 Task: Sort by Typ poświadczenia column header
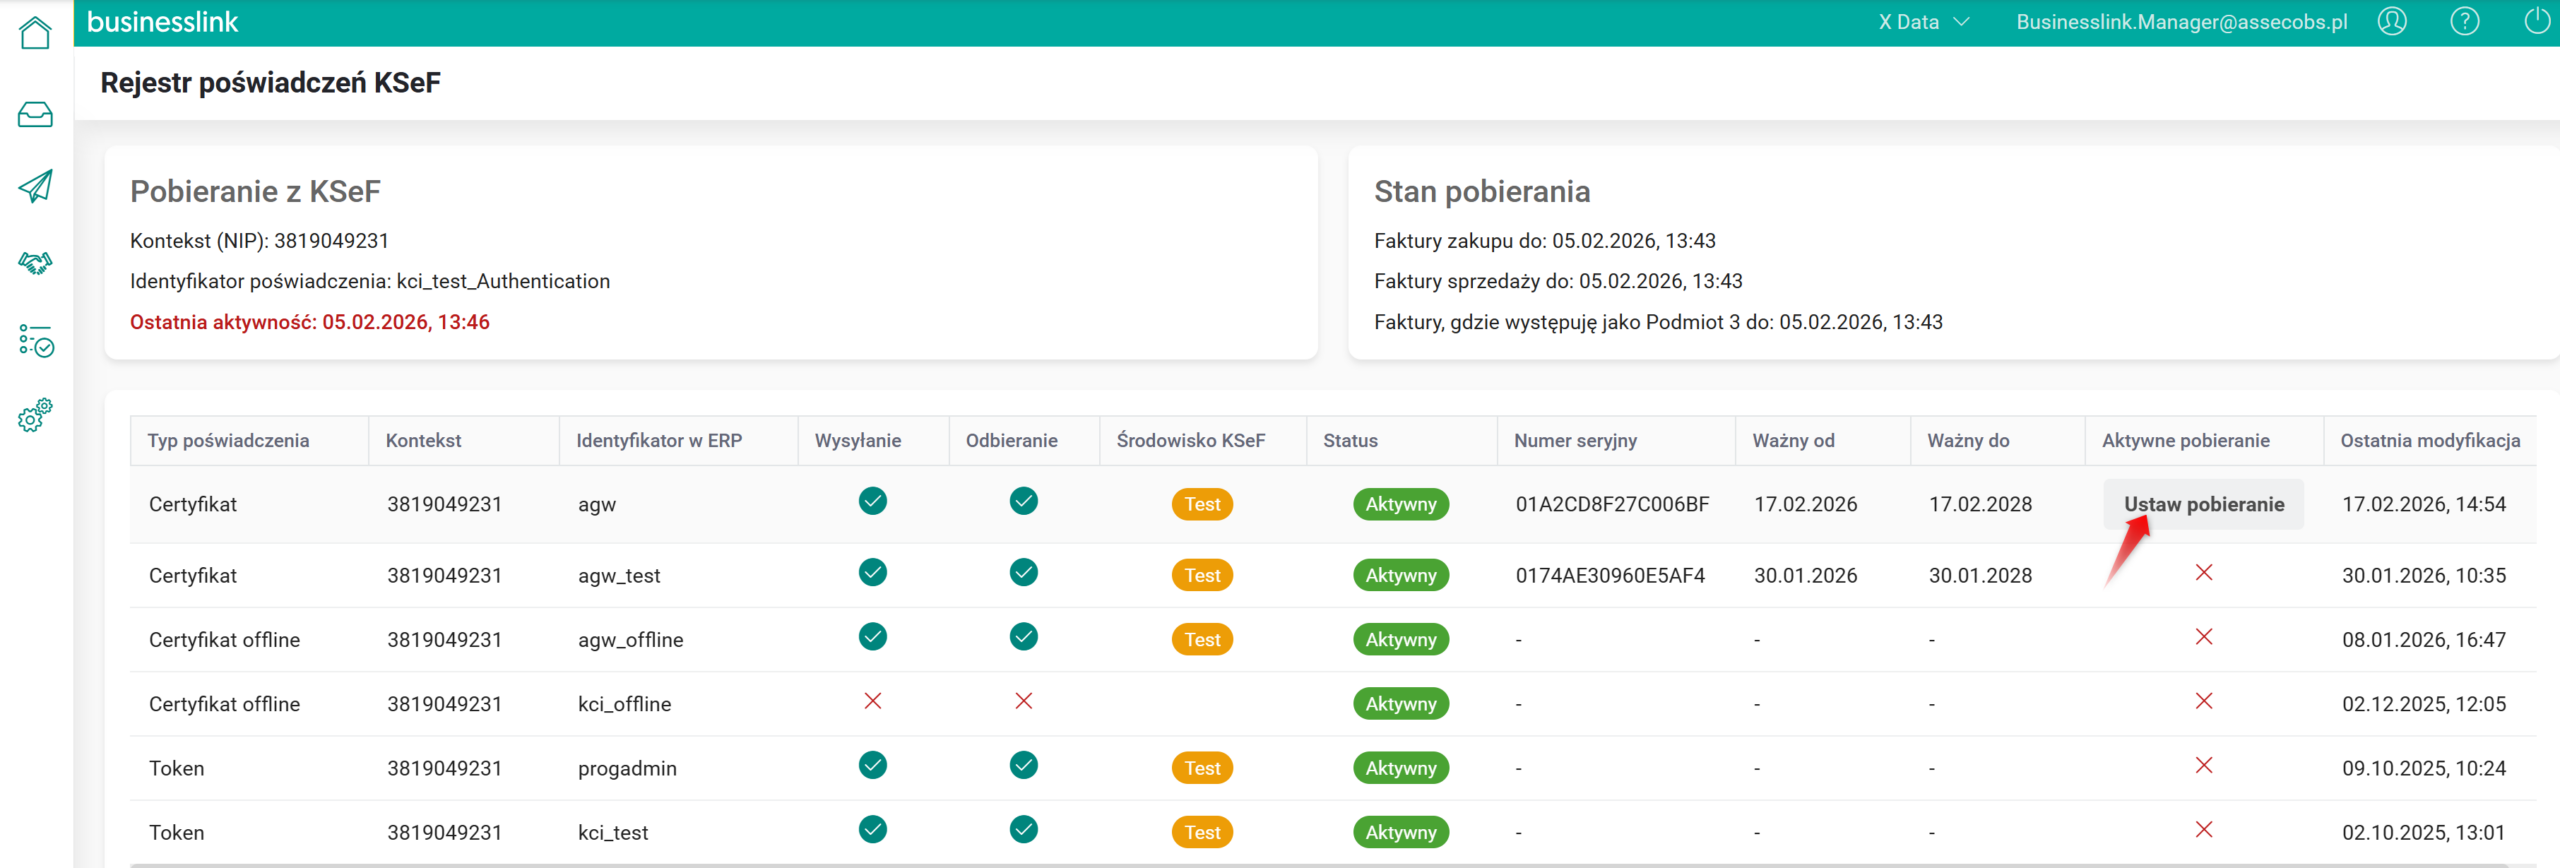coord(228,441)
